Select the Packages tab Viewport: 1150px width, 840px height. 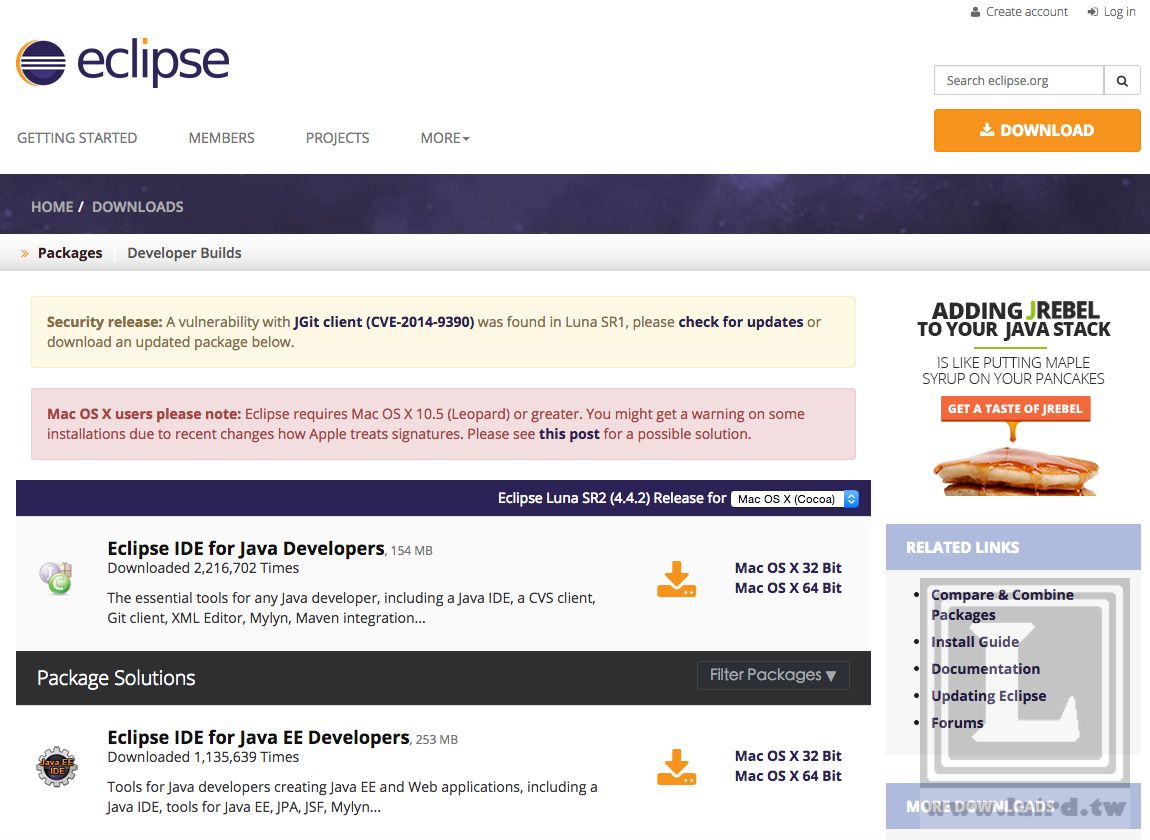(x=69, y=252)
